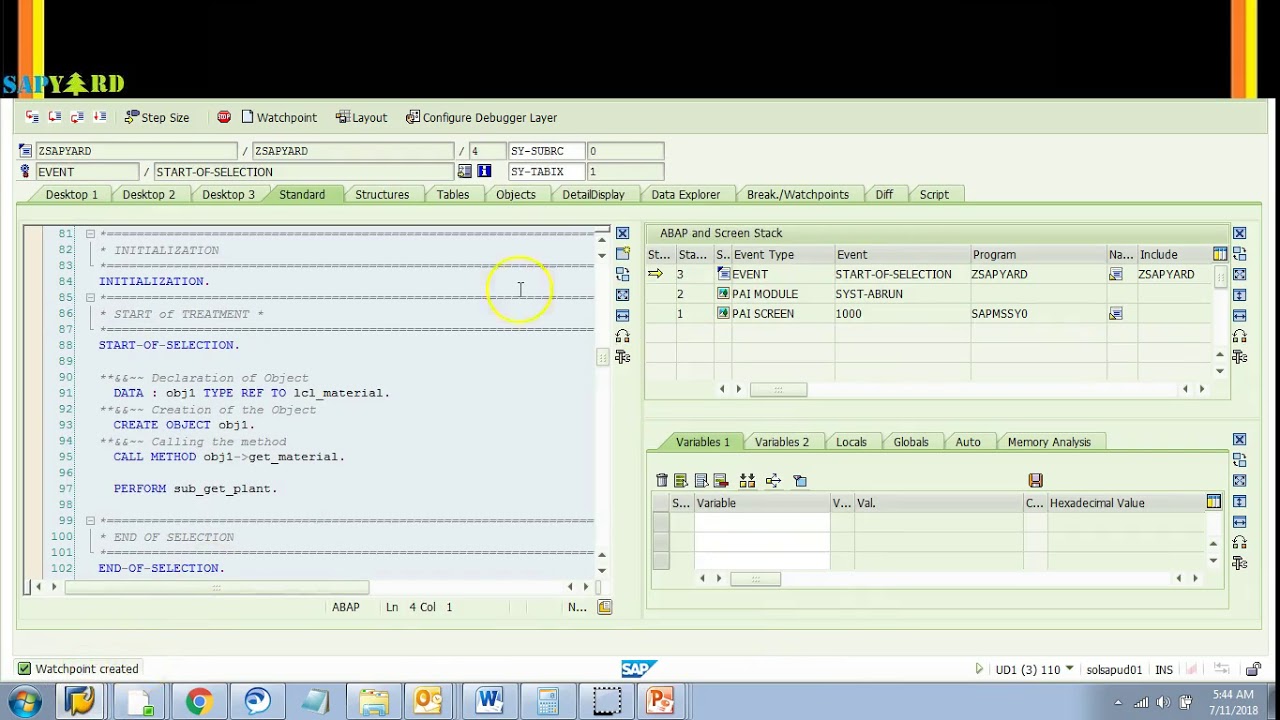Create a Watchpoint from the toolbar

(x=279, y=117)
